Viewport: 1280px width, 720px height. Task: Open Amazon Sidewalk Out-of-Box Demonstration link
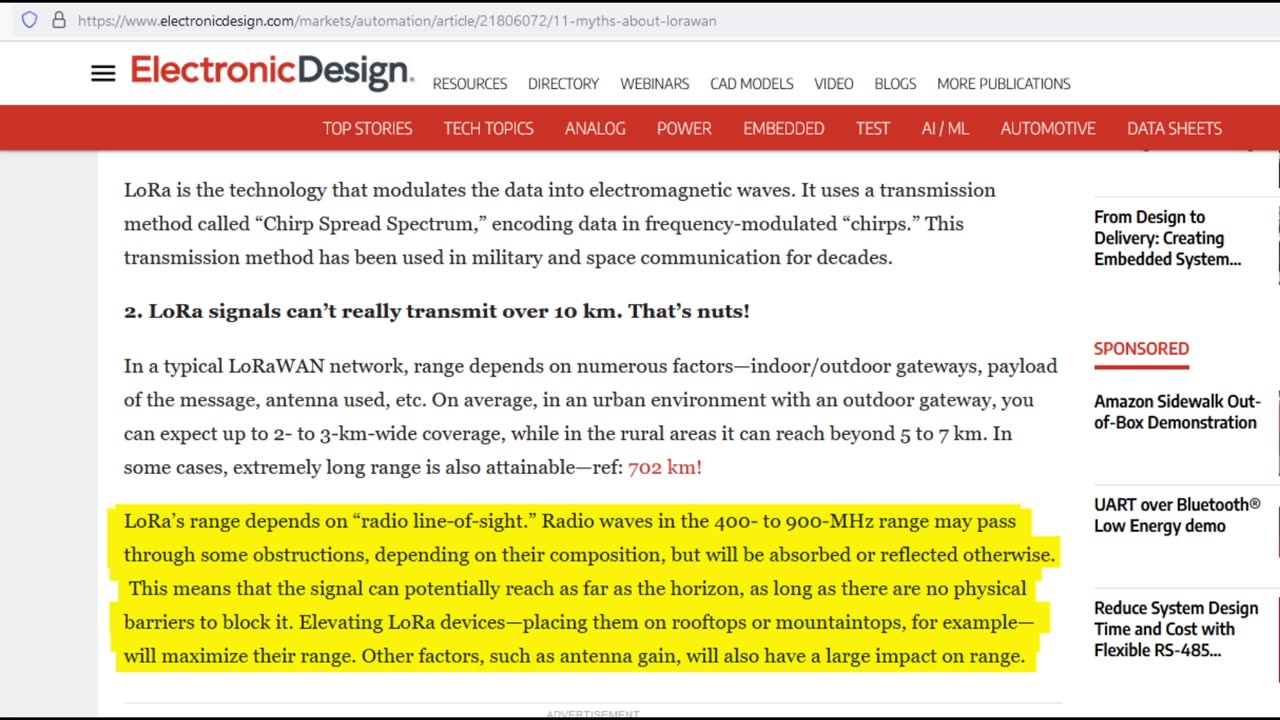(1177, 412)
